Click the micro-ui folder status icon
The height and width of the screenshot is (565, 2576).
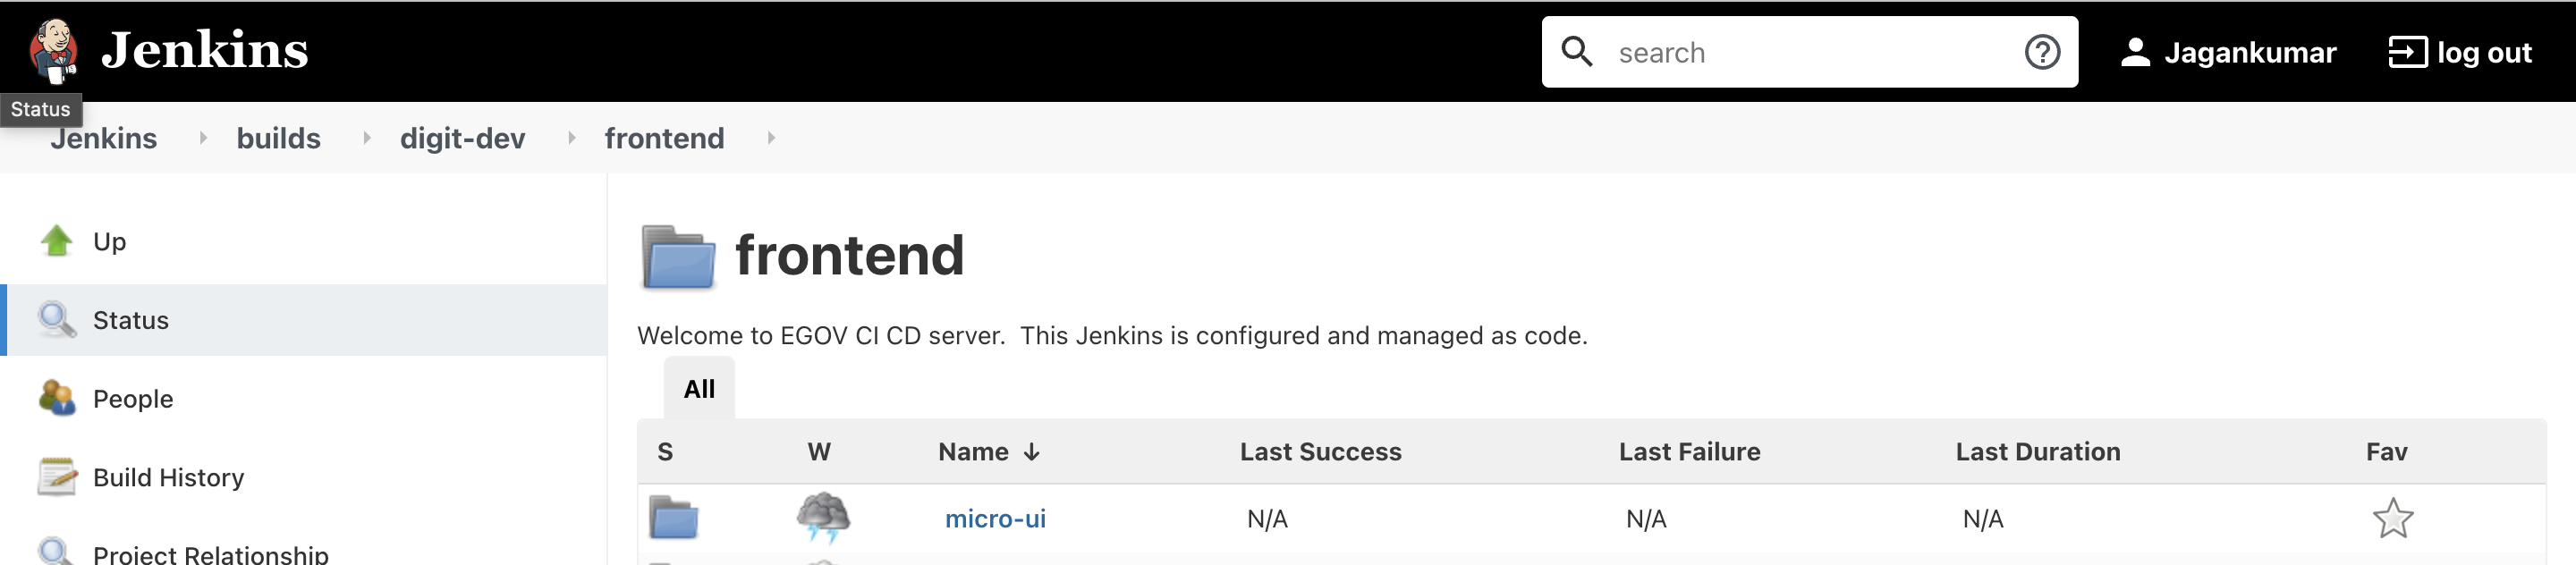[673, 518]
